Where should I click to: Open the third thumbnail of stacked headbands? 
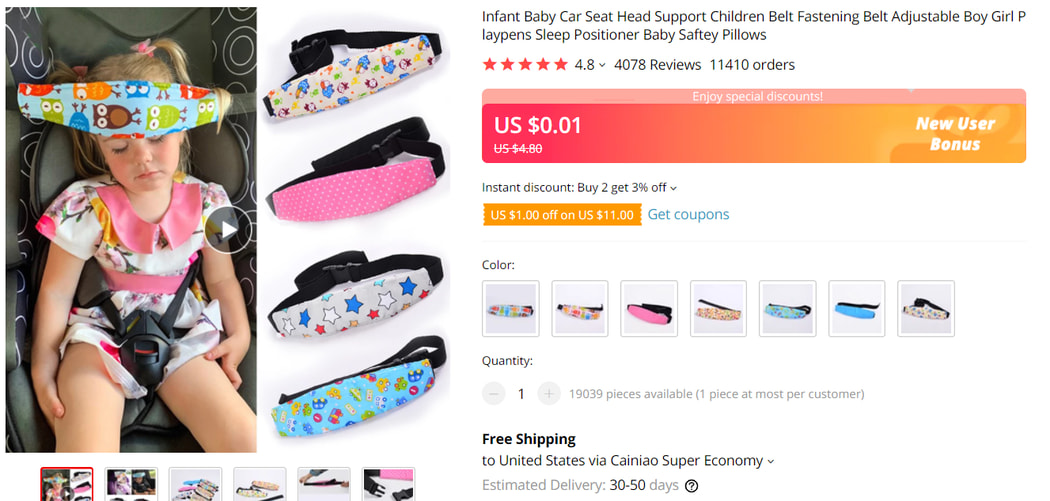pyautogui.click(x=195, y=484)
